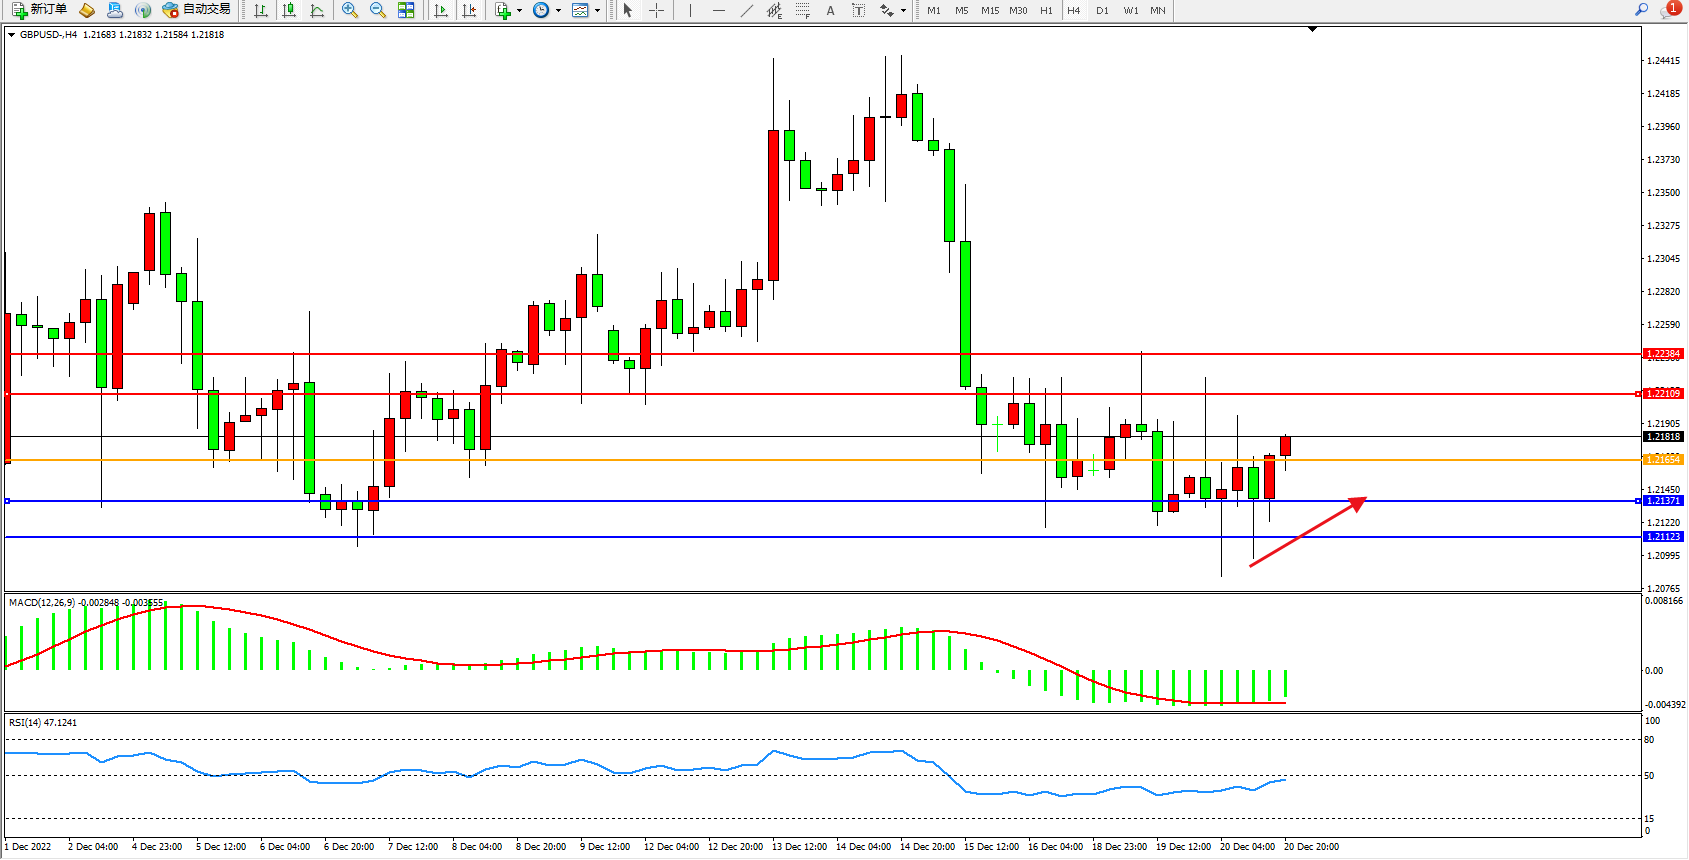This screenshot has height=860, width=1689.
Task: Switch chart to bar chart mode
Action: (261, 10)
